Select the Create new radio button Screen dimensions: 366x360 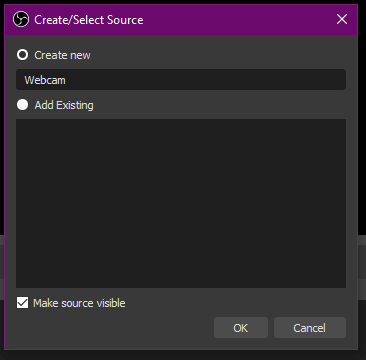pyautogui.click(x=22, y=55)
